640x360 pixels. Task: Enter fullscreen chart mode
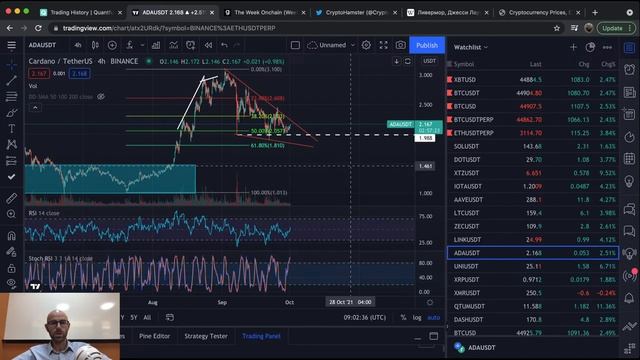(383, 45)
